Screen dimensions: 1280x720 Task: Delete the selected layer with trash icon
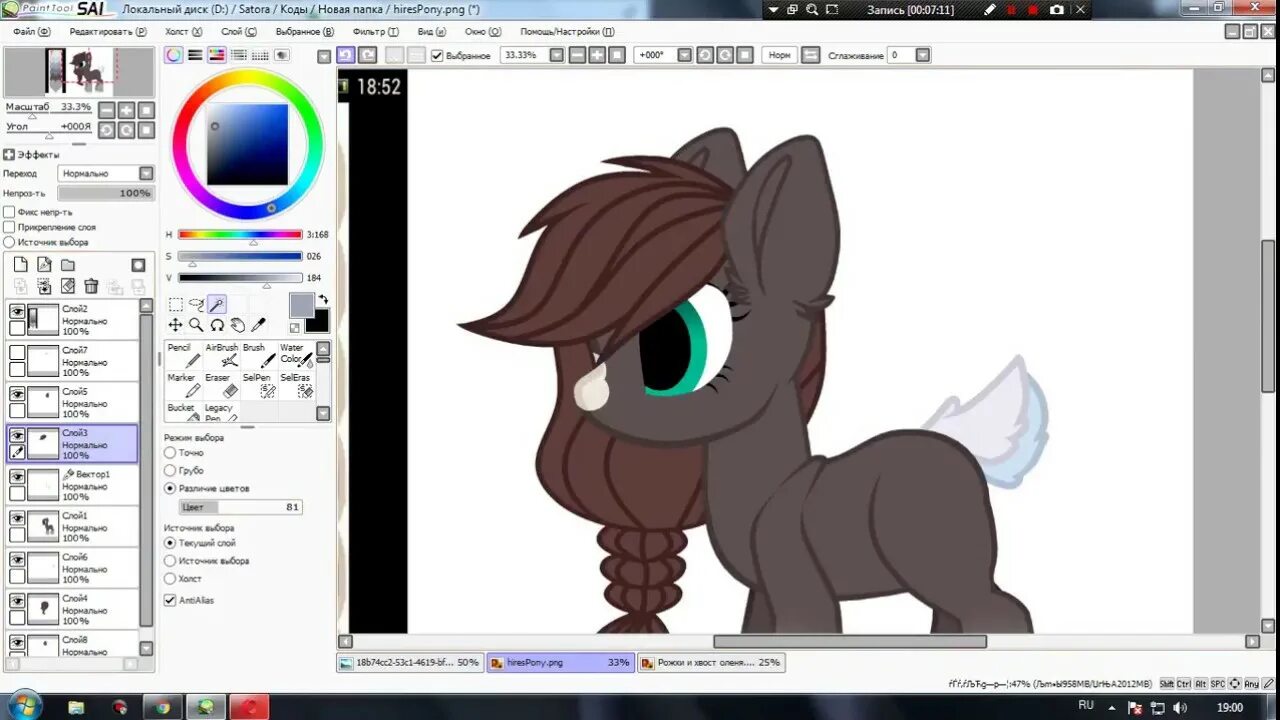(x=91, y=286)
